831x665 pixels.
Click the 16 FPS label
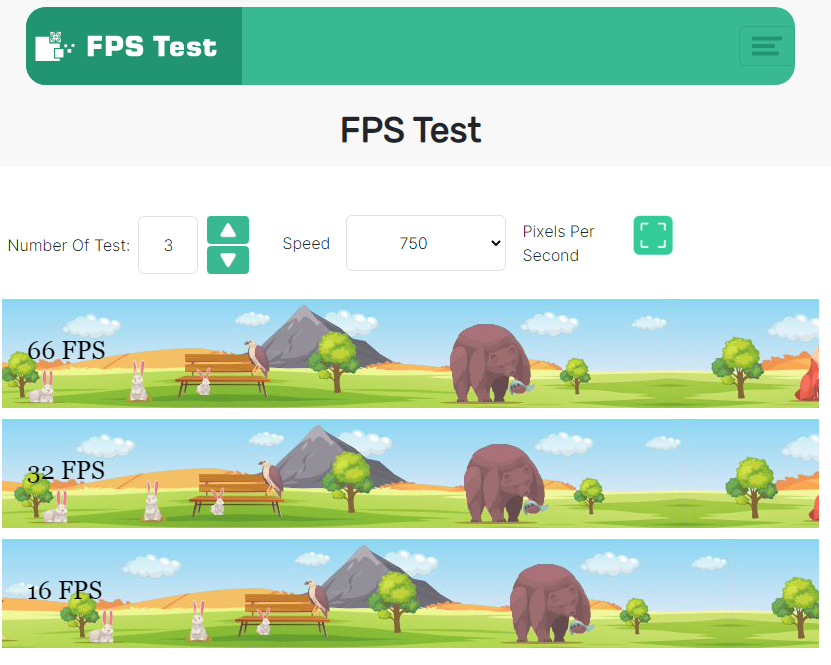[65, 590]
